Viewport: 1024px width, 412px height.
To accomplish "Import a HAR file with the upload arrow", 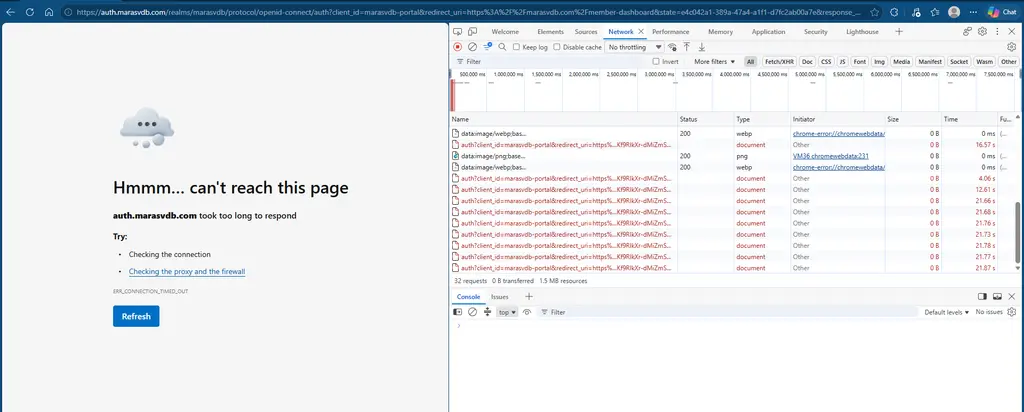I will (687, 47).
